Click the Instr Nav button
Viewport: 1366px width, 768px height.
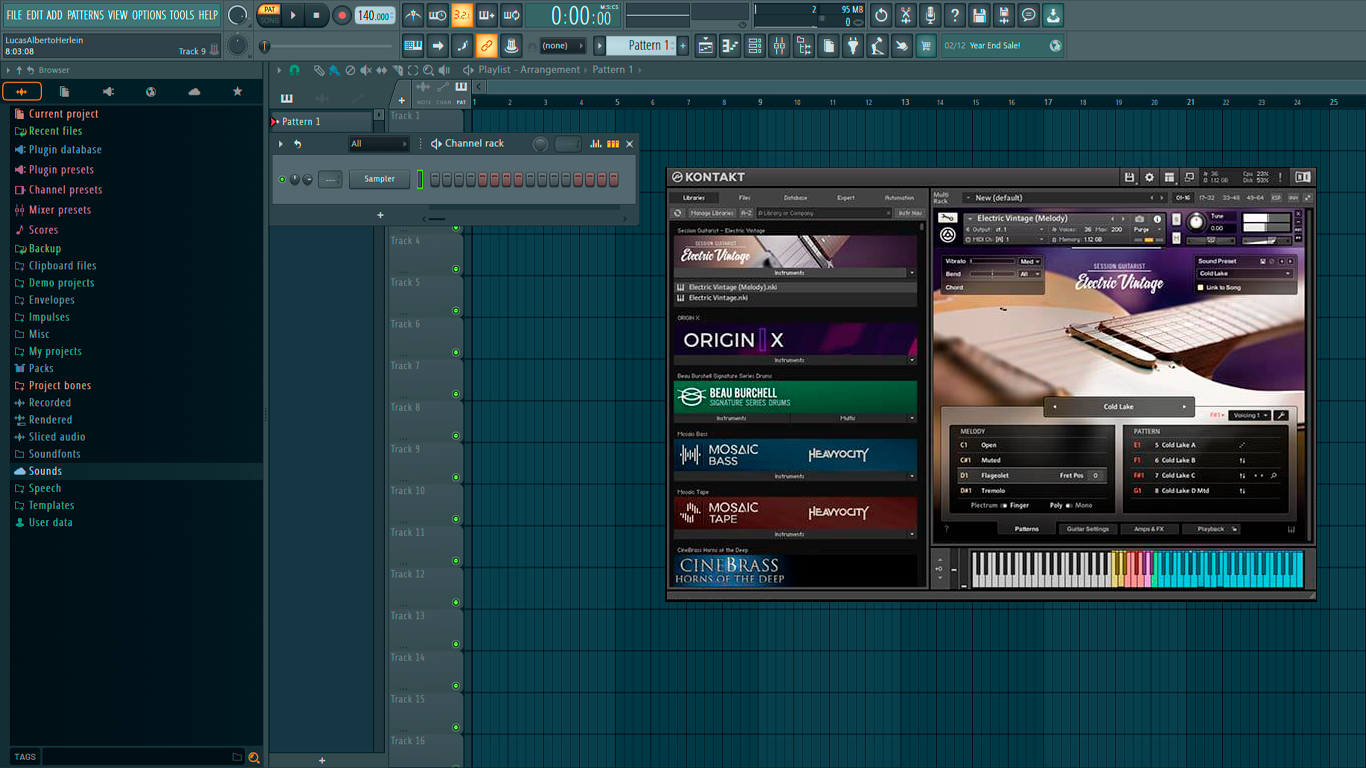click(x=909, y=213)
